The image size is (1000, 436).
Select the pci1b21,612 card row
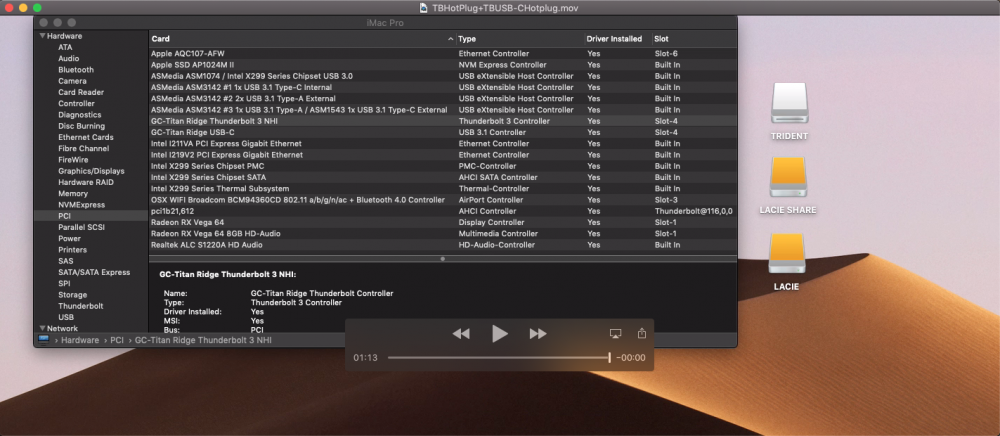coord(443,211)
